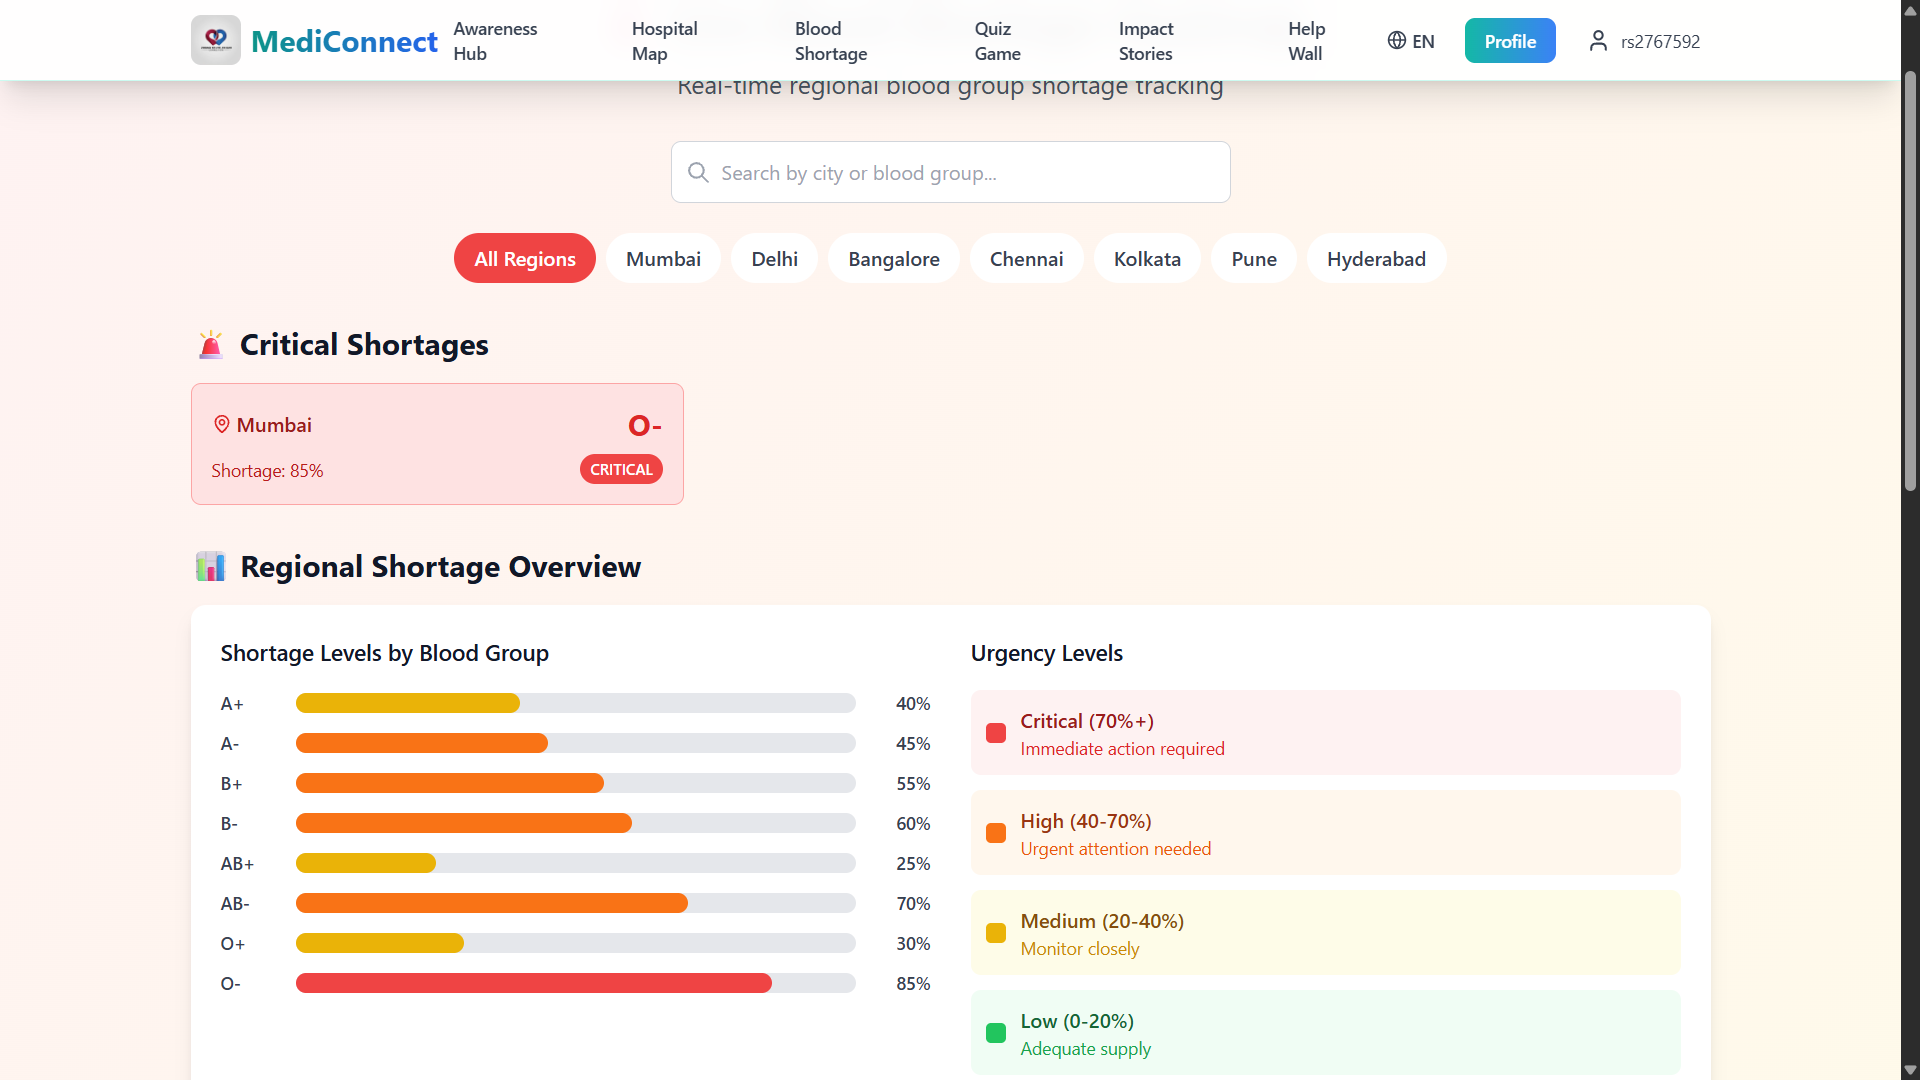Click the siren icon beside Critical Shortages
This screenshot has width=1920, height=1080.
coord(210,345)
